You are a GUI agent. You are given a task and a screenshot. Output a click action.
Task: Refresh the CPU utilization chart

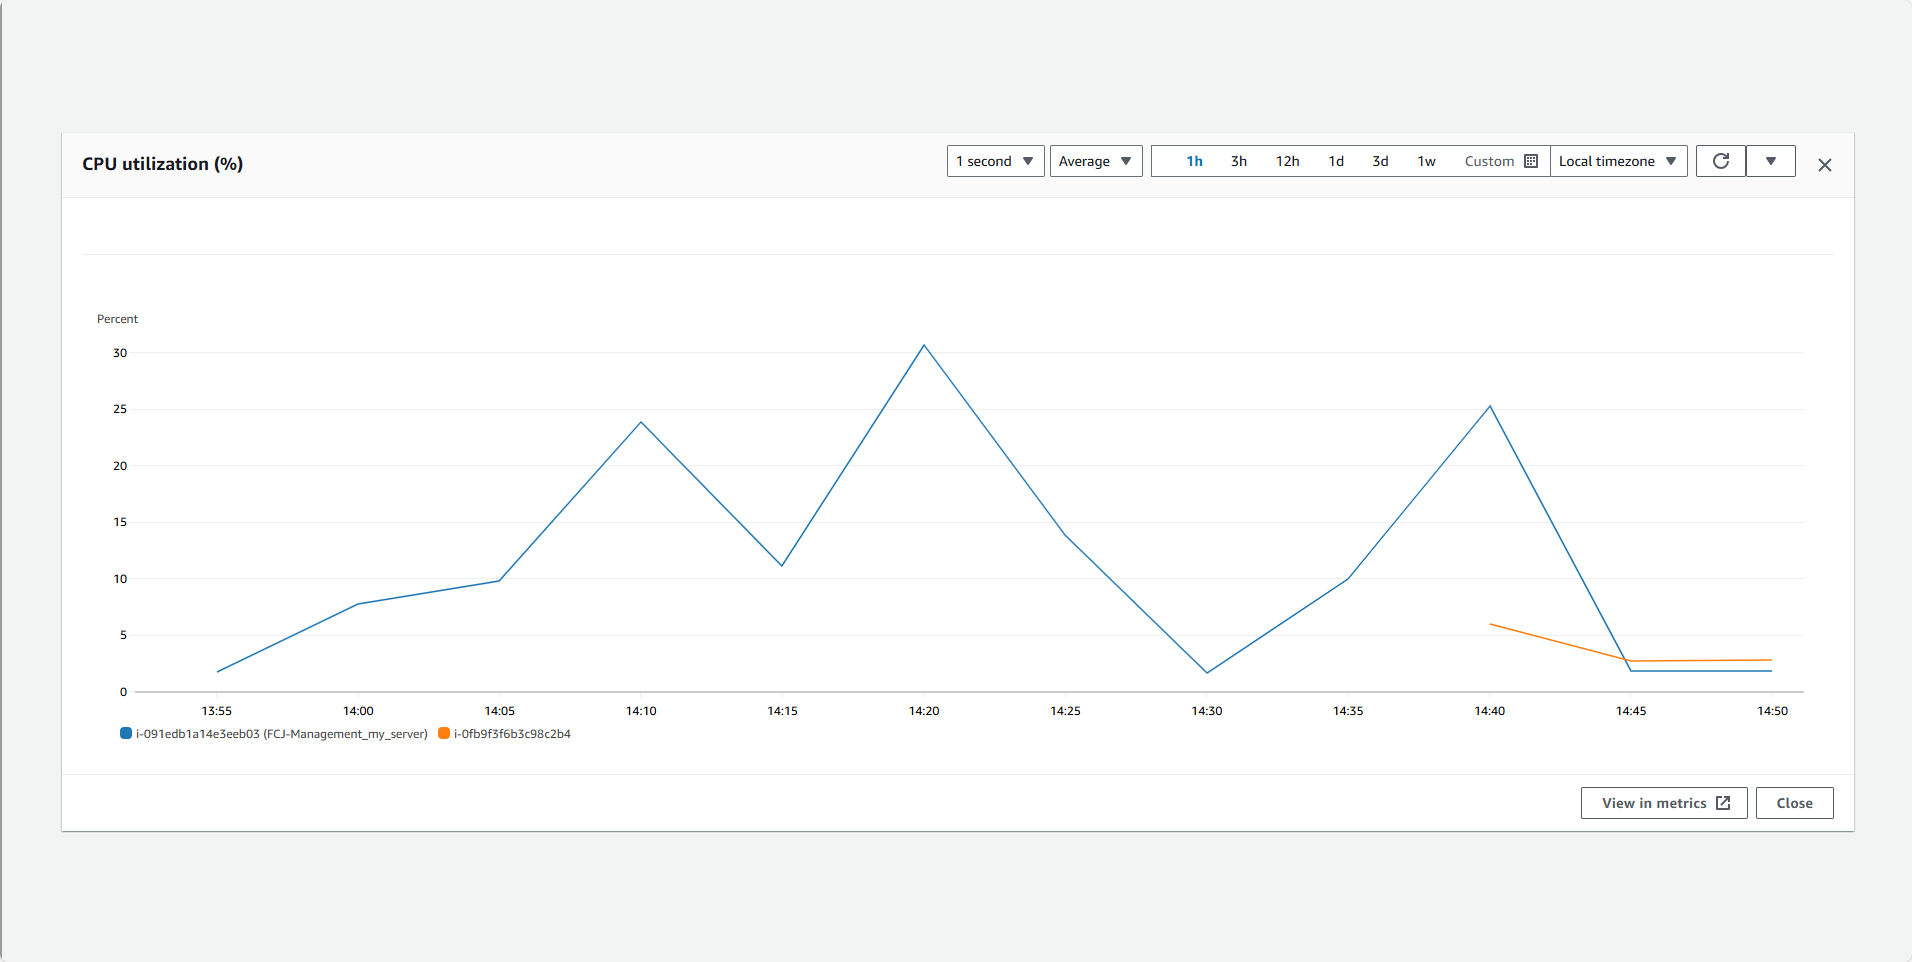click(x=1721, y=161)
